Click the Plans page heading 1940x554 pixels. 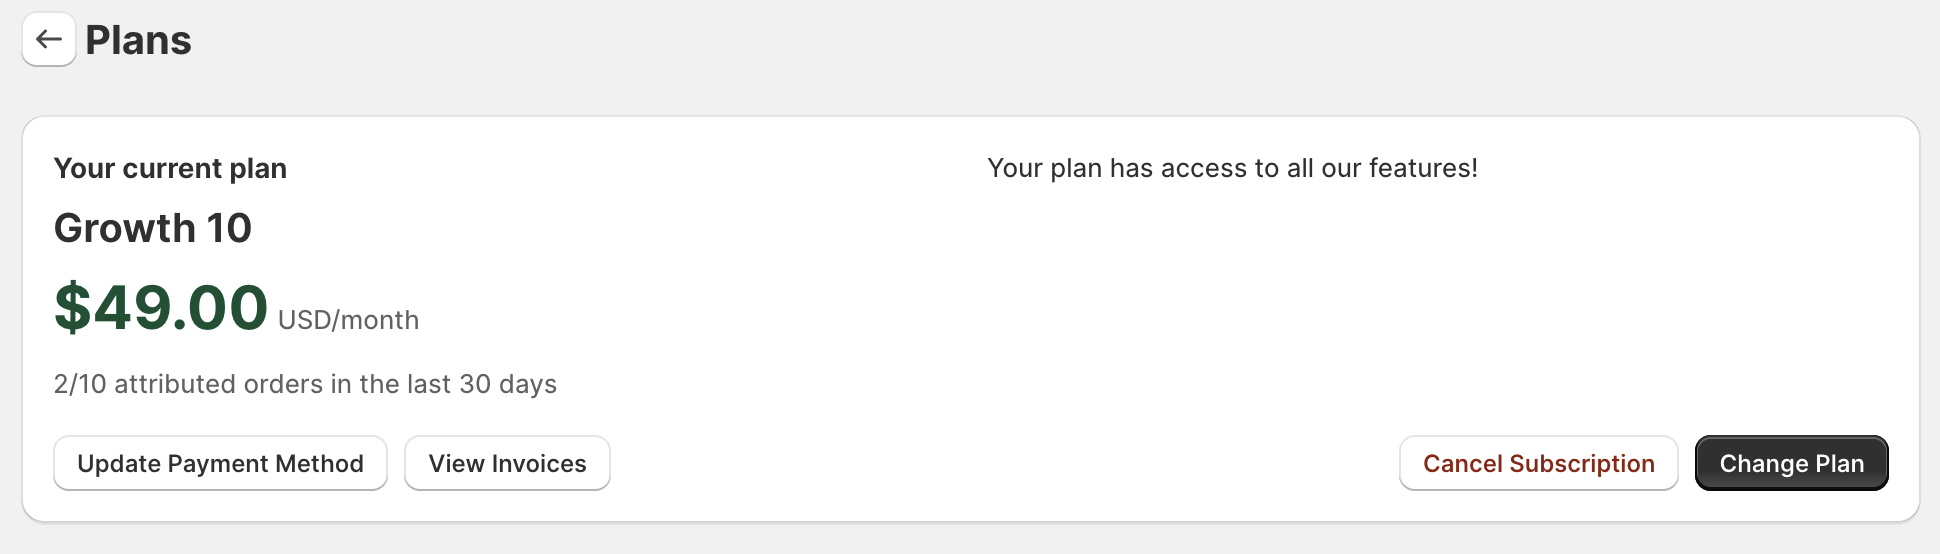[x=138, y=40]
